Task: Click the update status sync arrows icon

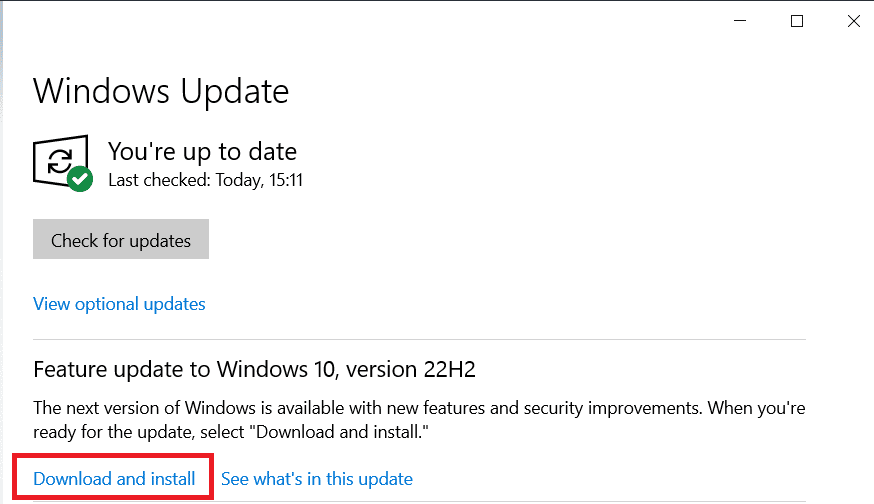Action: [x=60, y=160]
